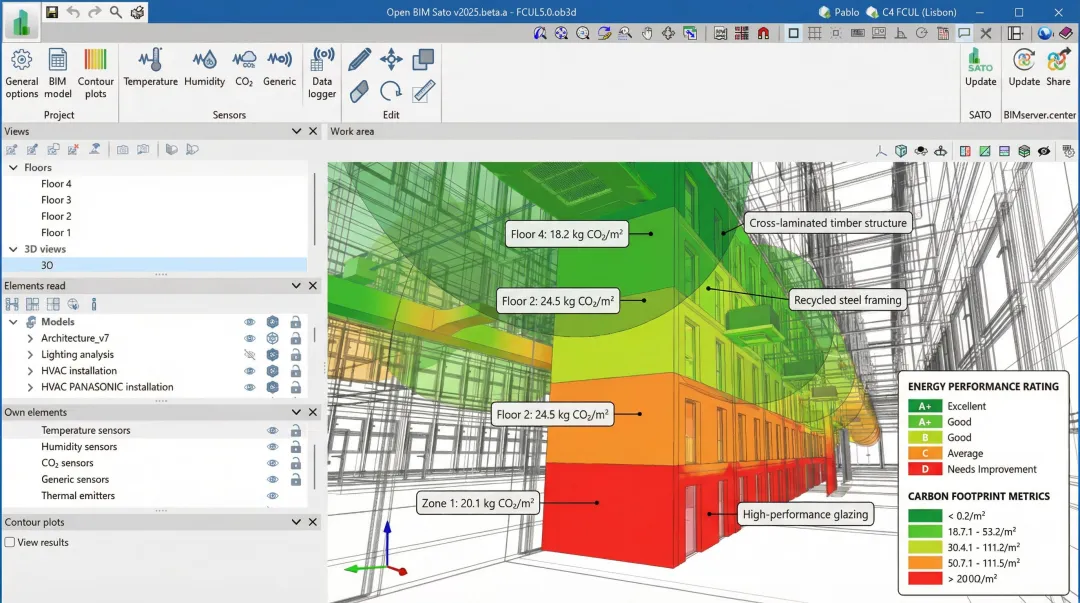Click the C4 FCUL (Lisbon) project label
This screenshot has height=603, width=1080.
pyautogui.click(x=918, y=12)
